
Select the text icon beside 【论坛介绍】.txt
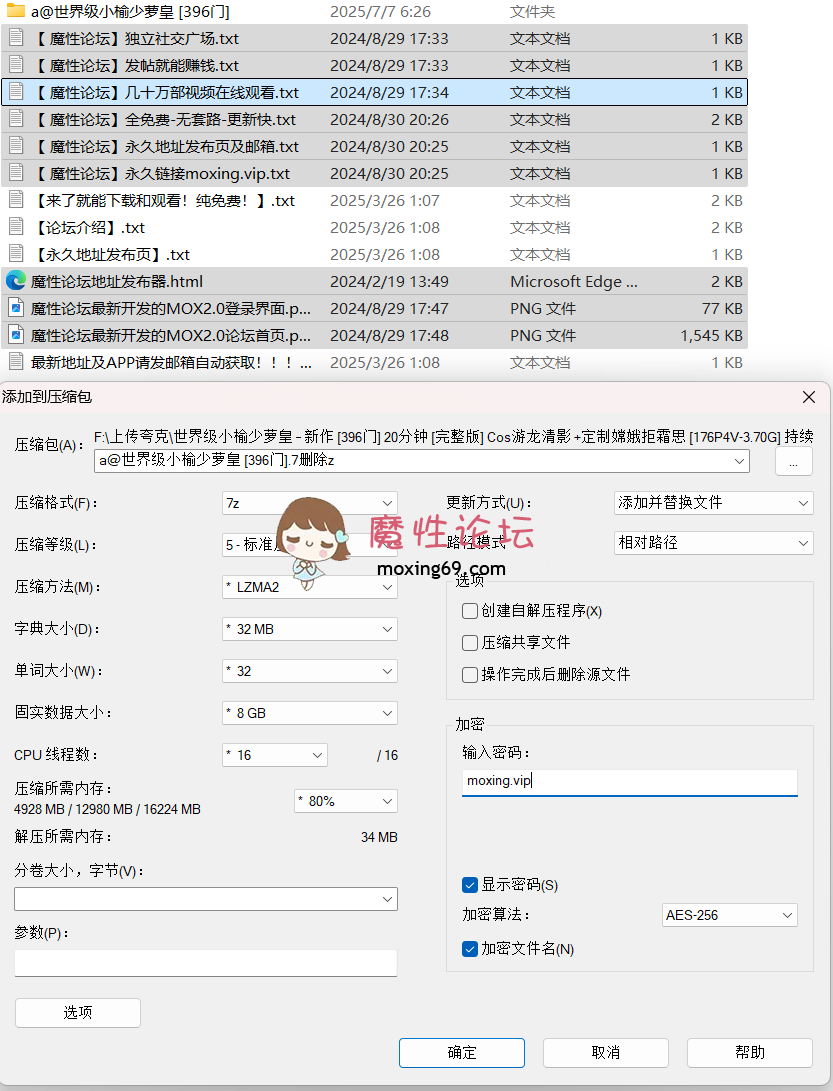click(16, 228)
